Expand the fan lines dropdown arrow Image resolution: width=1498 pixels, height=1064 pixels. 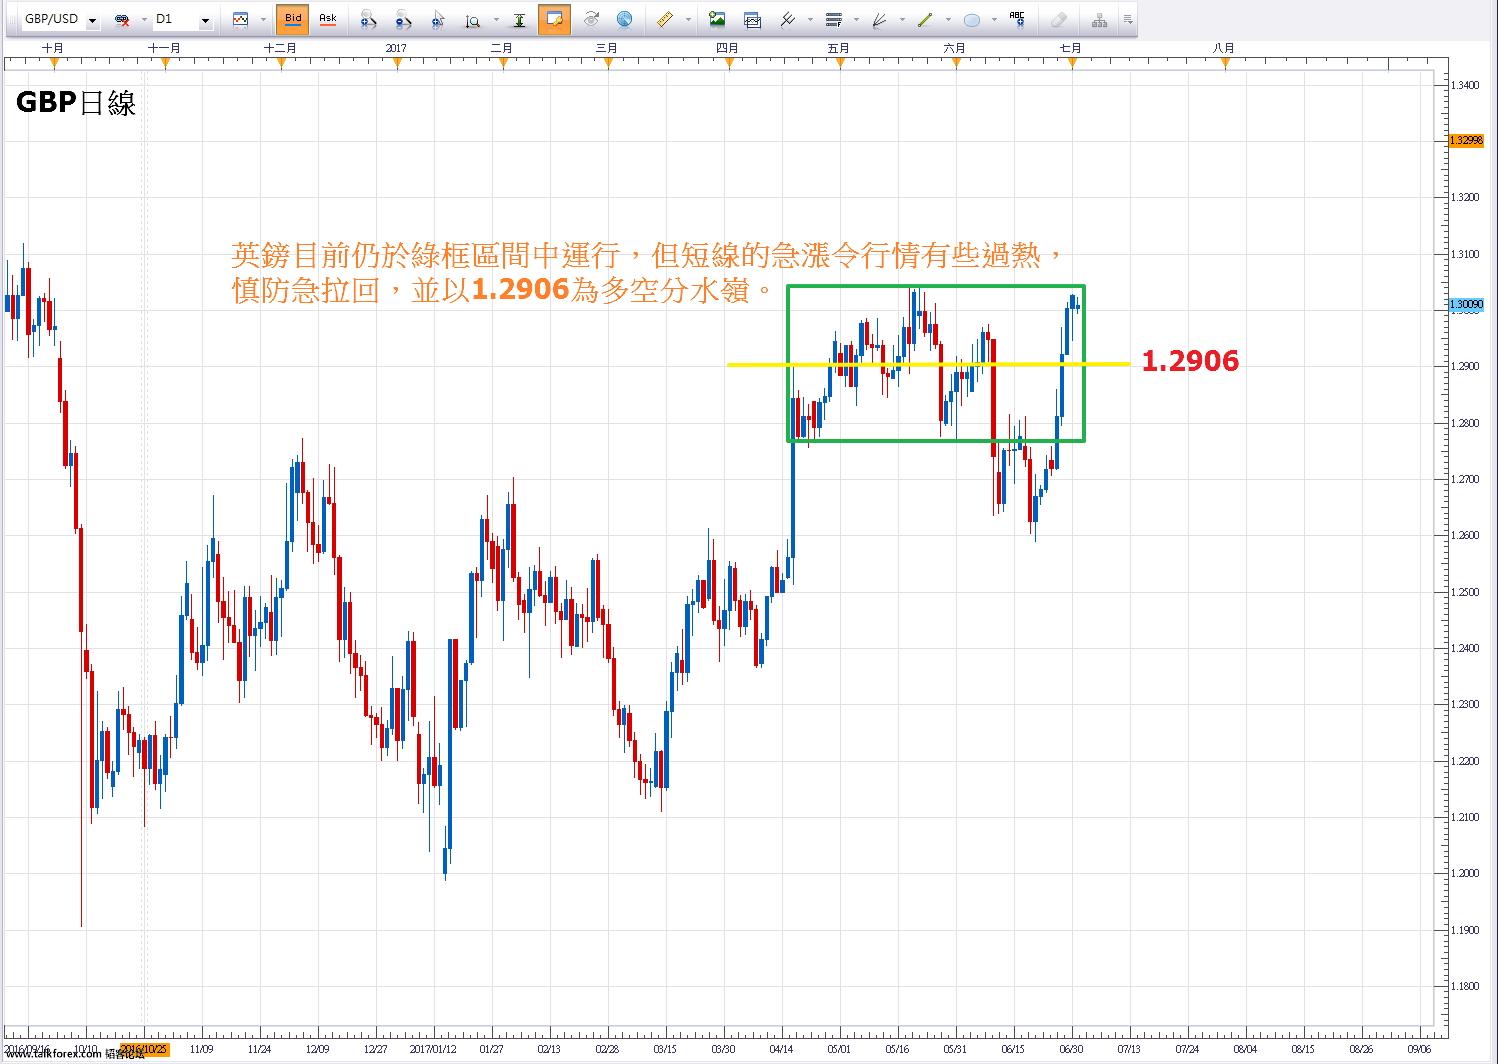[903, 19]
